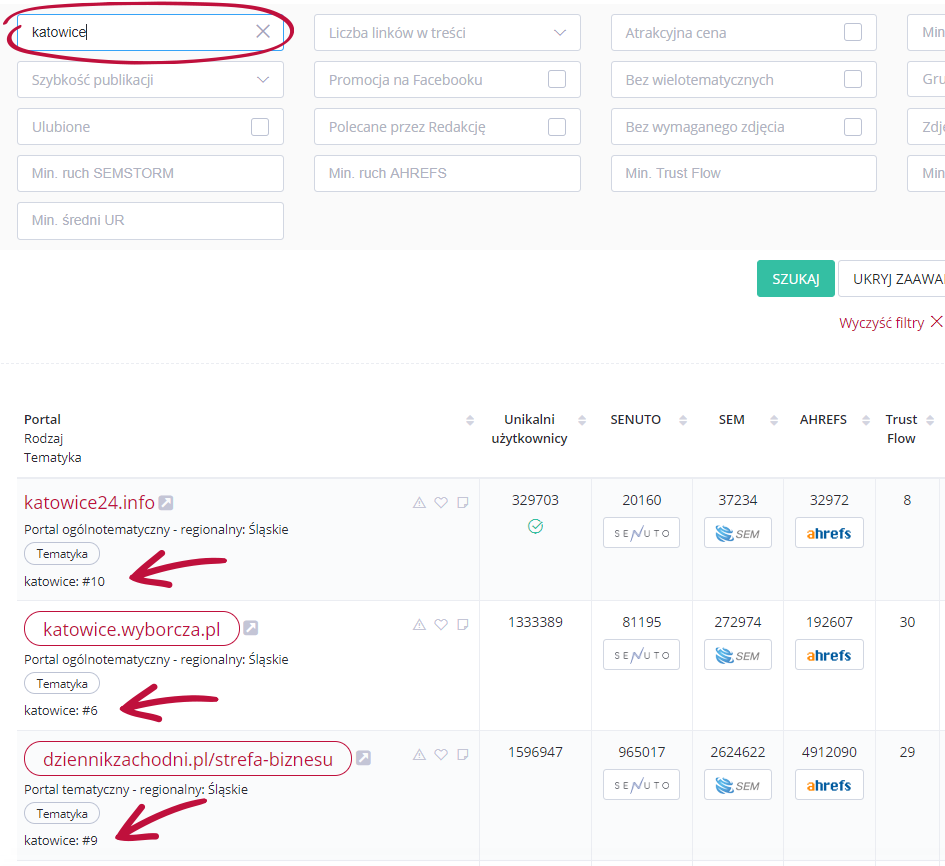Image resolution: width=945 pixels, height=866 pixels.
Task: Open external link icon next to katowice.wyborcza.pl
Action: (251, 628)
